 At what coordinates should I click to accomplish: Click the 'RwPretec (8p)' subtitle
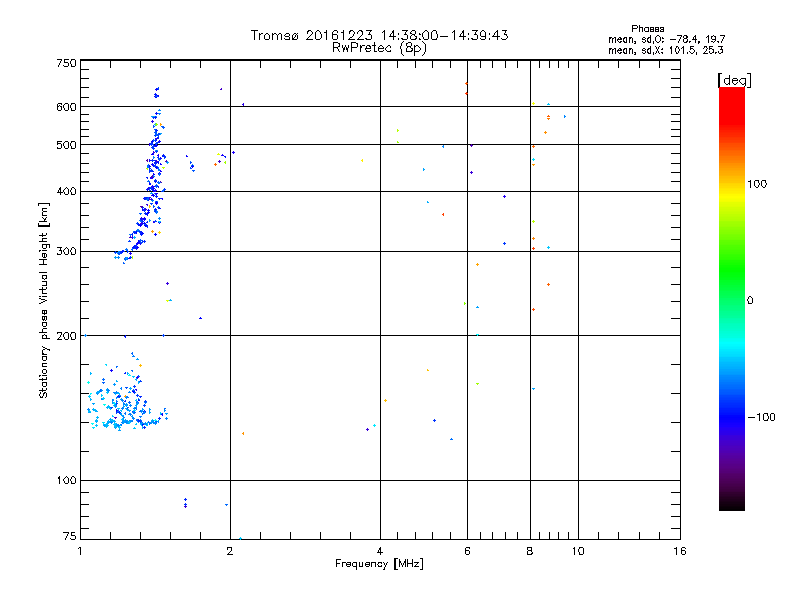tap(379, 48)
